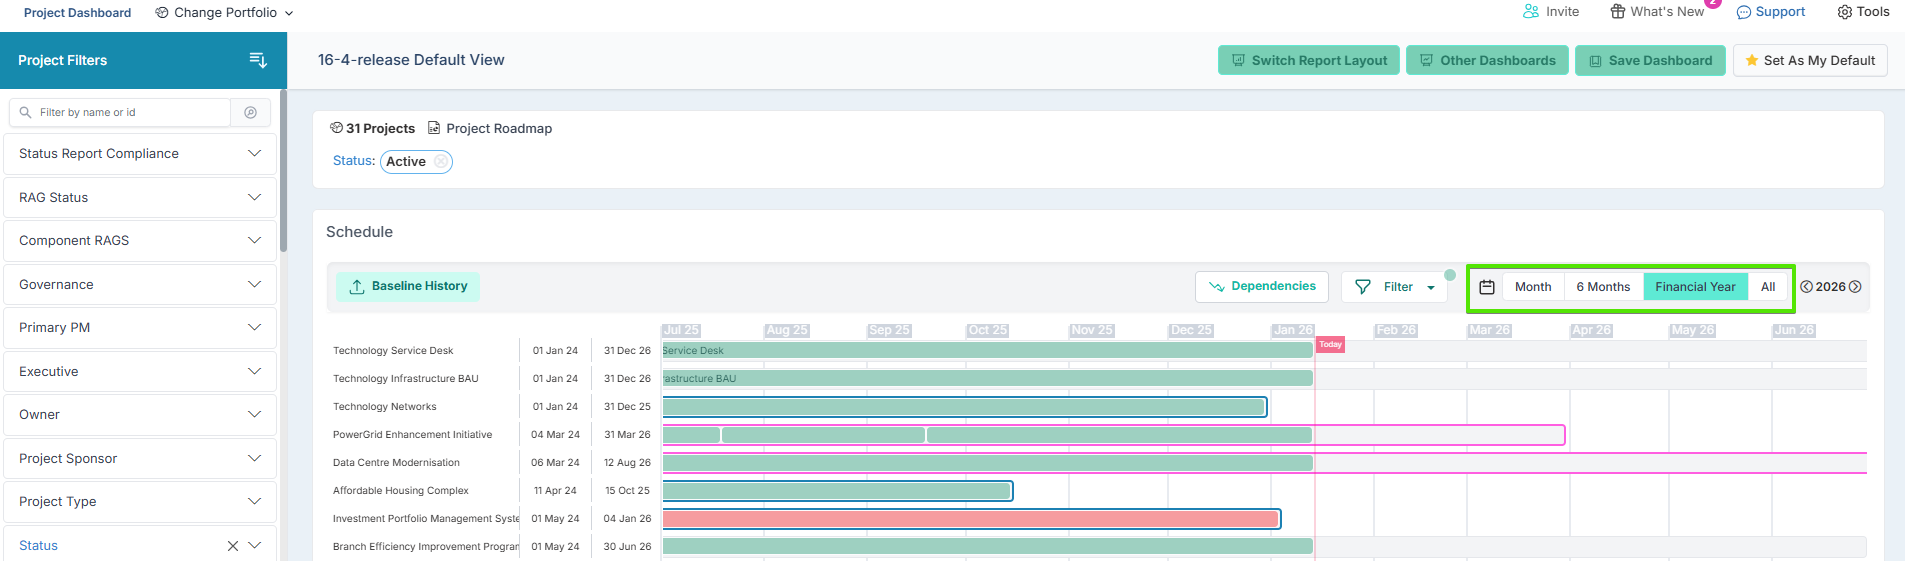Show All timeline range
The width and height of the screenshot is (1905, 561).
coord(1768,287)
